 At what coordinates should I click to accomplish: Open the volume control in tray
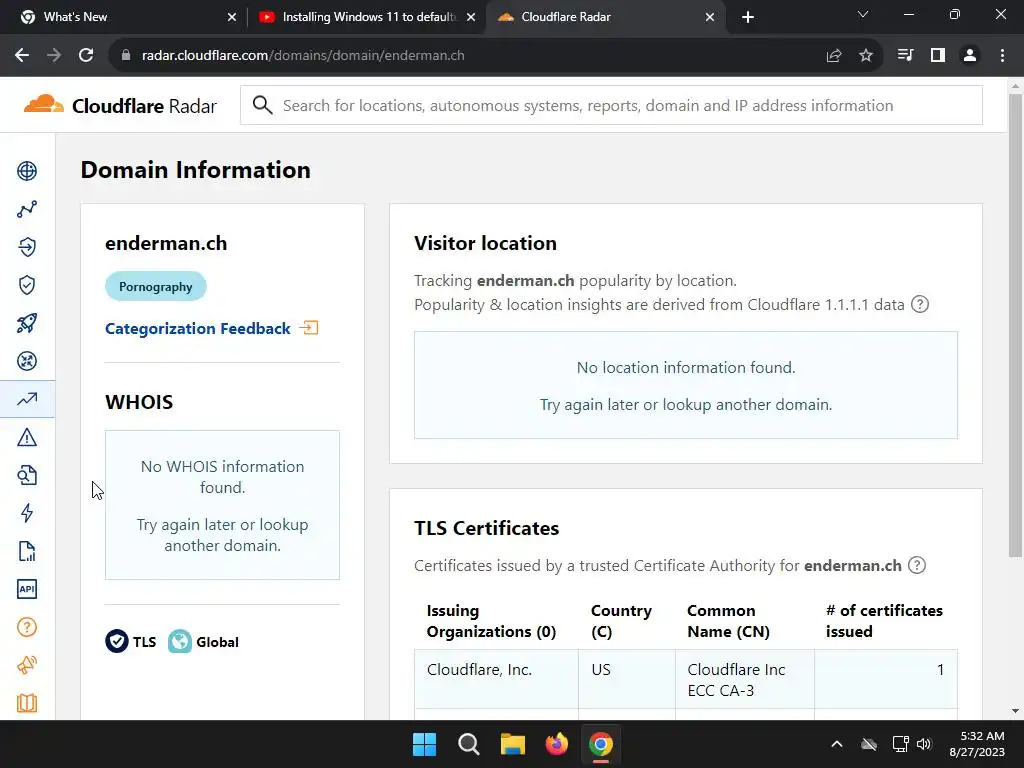(x=924, y=744)
